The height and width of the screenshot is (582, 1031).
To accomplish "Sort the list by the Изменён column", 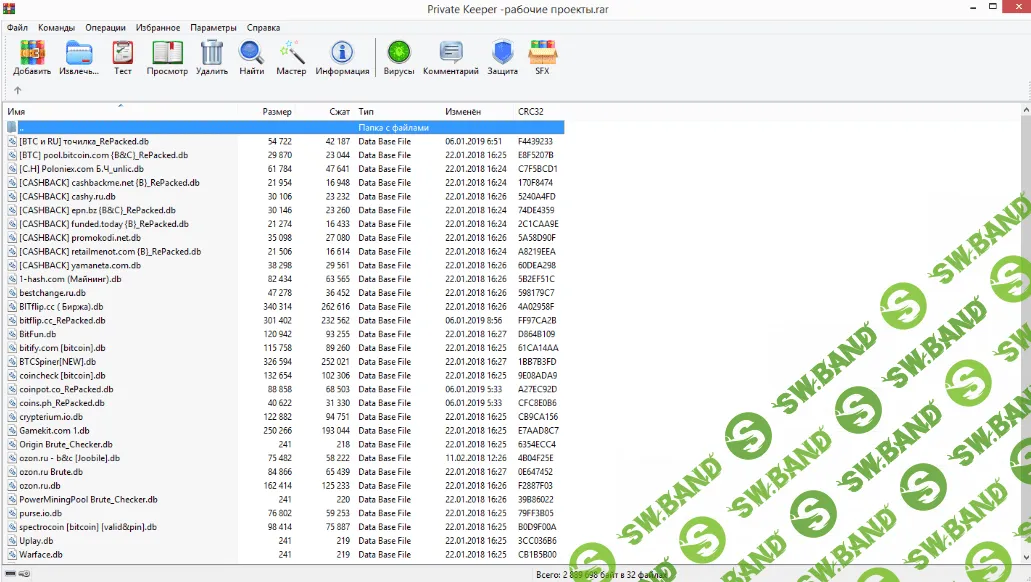I will (463, 112).
